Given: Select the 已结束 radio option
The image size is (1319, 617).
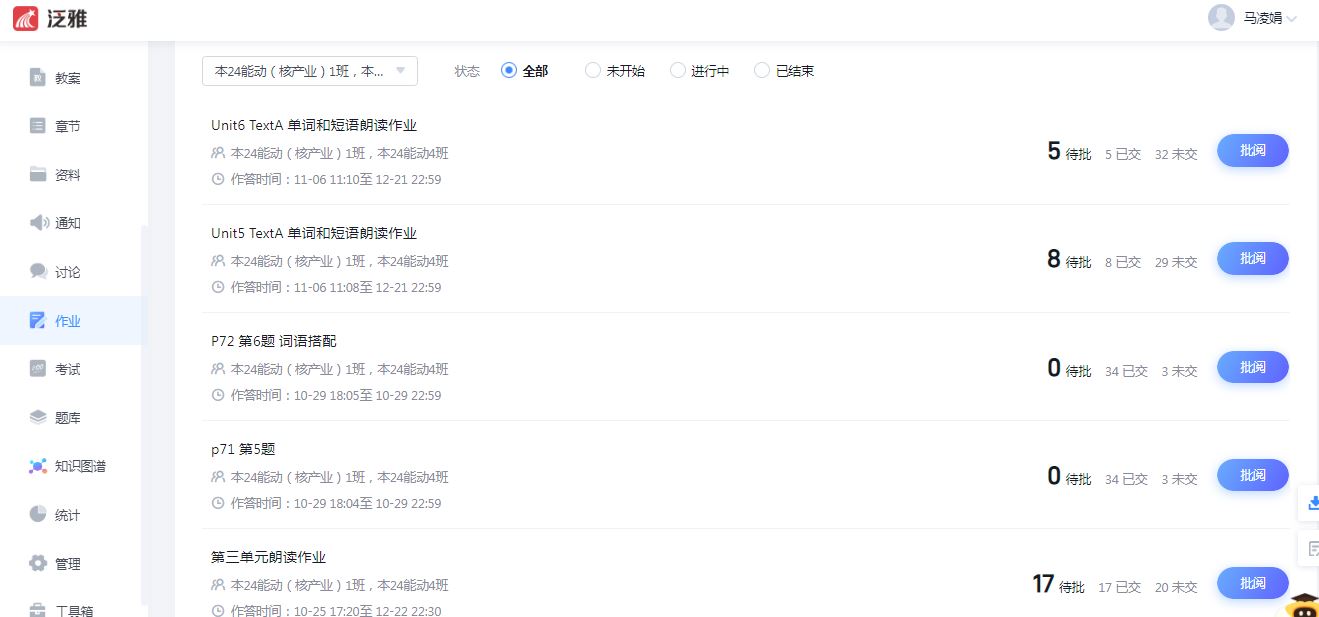Looking at the screenshot, I should 762,71.
